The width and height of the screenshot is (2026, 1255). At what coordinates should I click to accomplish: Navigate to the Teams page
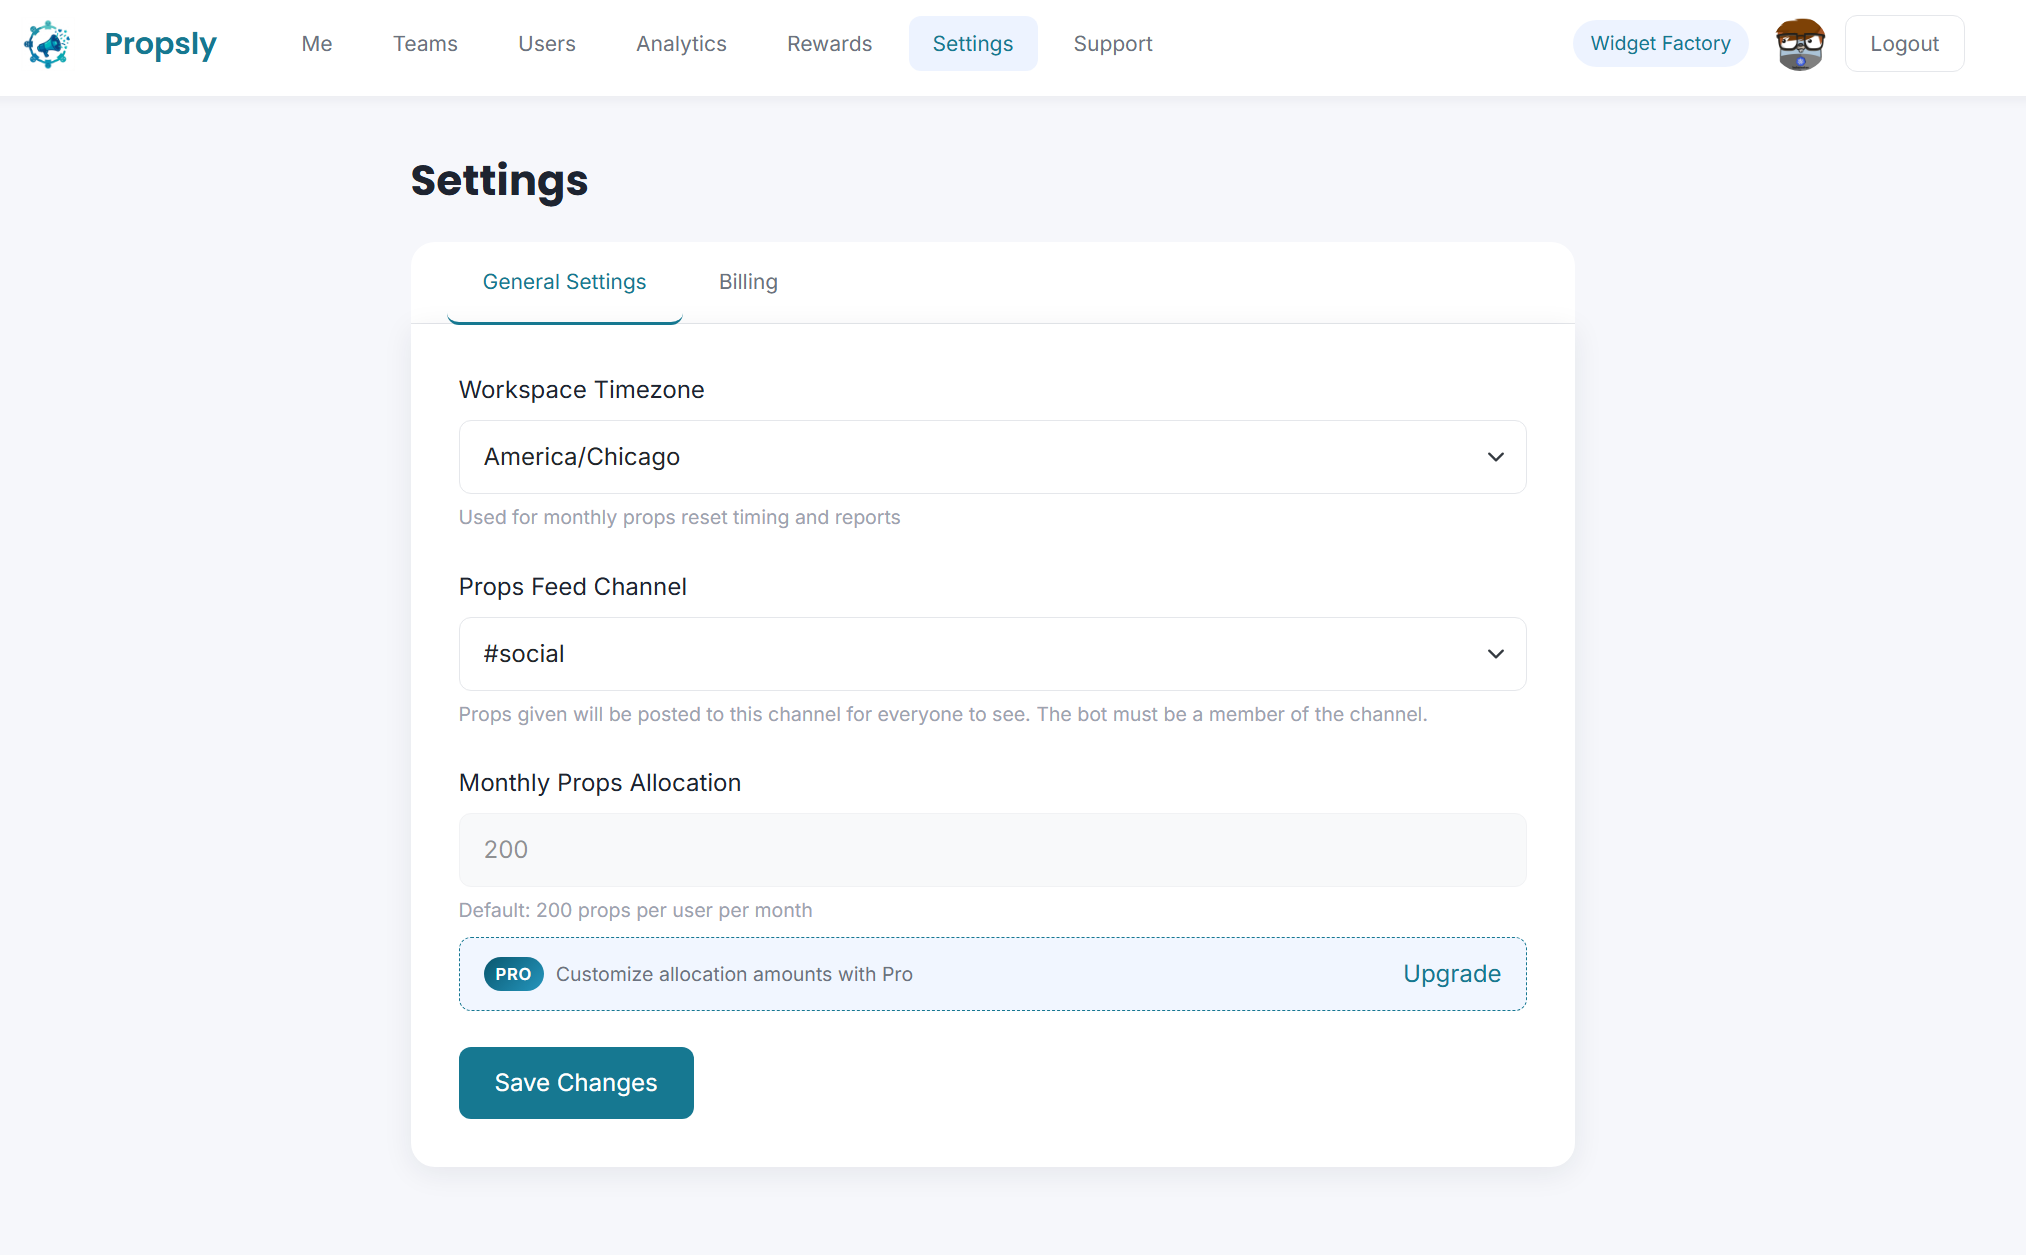pyautogui.click(x=425, y=43)
